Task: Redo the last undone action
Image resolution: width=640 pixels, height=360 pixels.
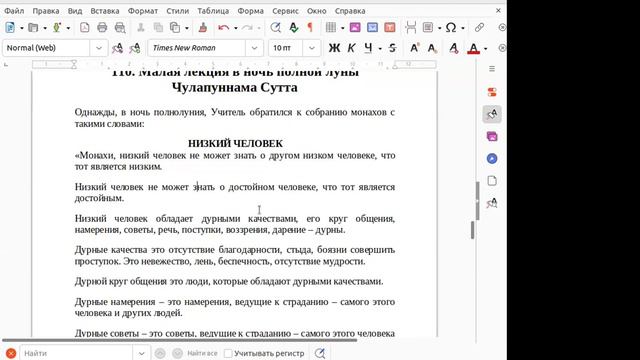Action: pos(247,27)
